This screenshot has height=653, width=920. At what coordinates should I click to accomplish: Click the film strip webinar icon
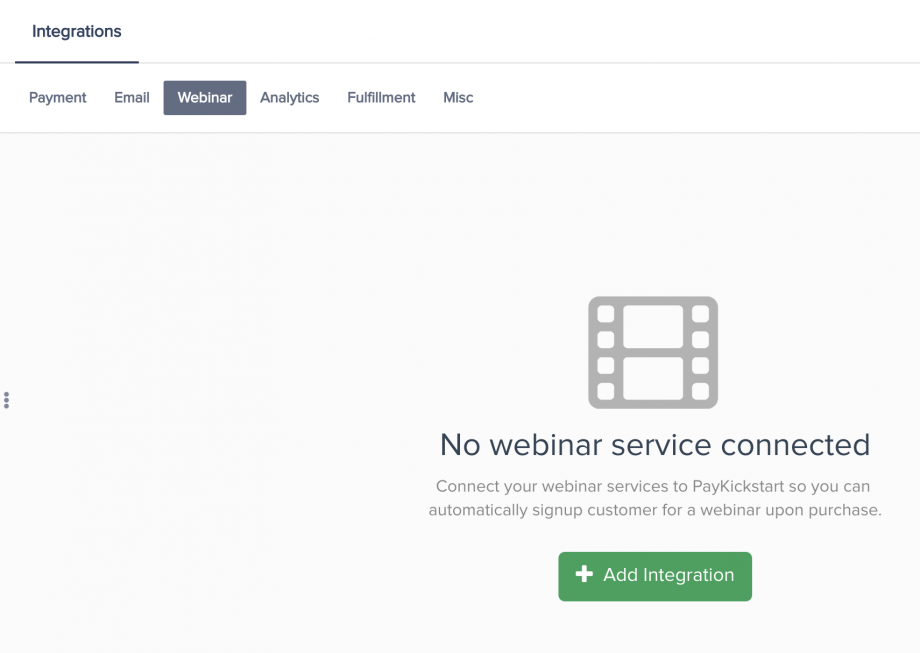click(653, 352)
